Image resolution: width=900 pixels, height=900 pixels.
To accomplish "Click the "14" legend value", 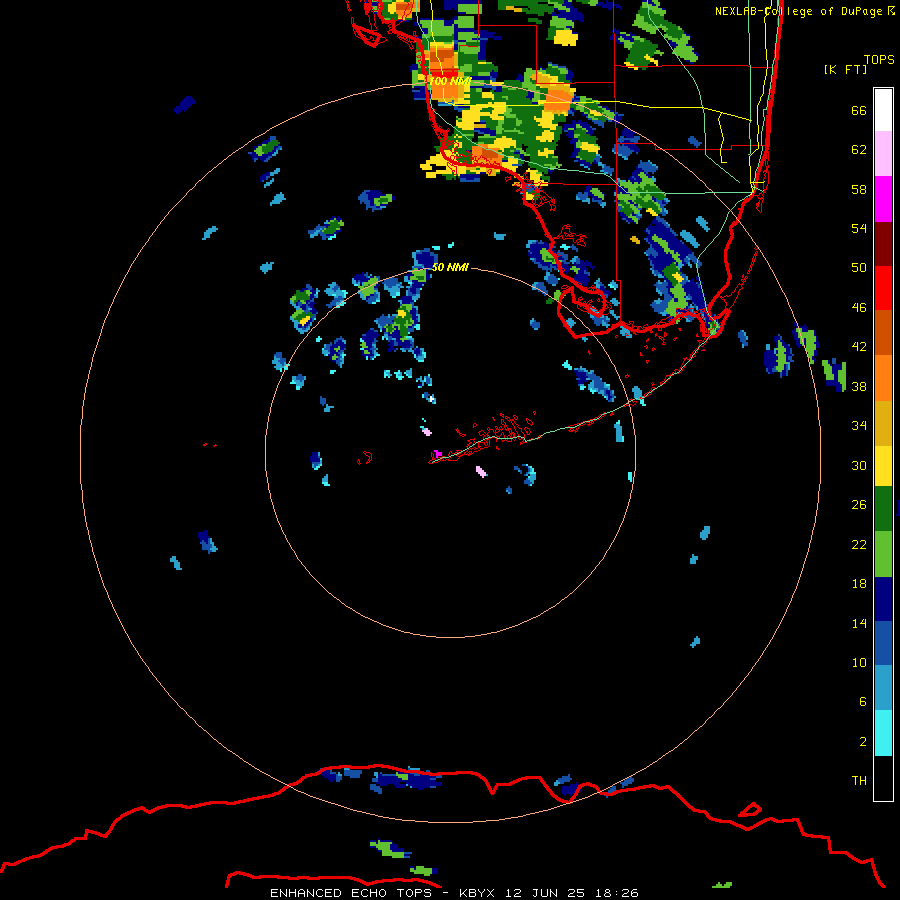I will point(859,623).
